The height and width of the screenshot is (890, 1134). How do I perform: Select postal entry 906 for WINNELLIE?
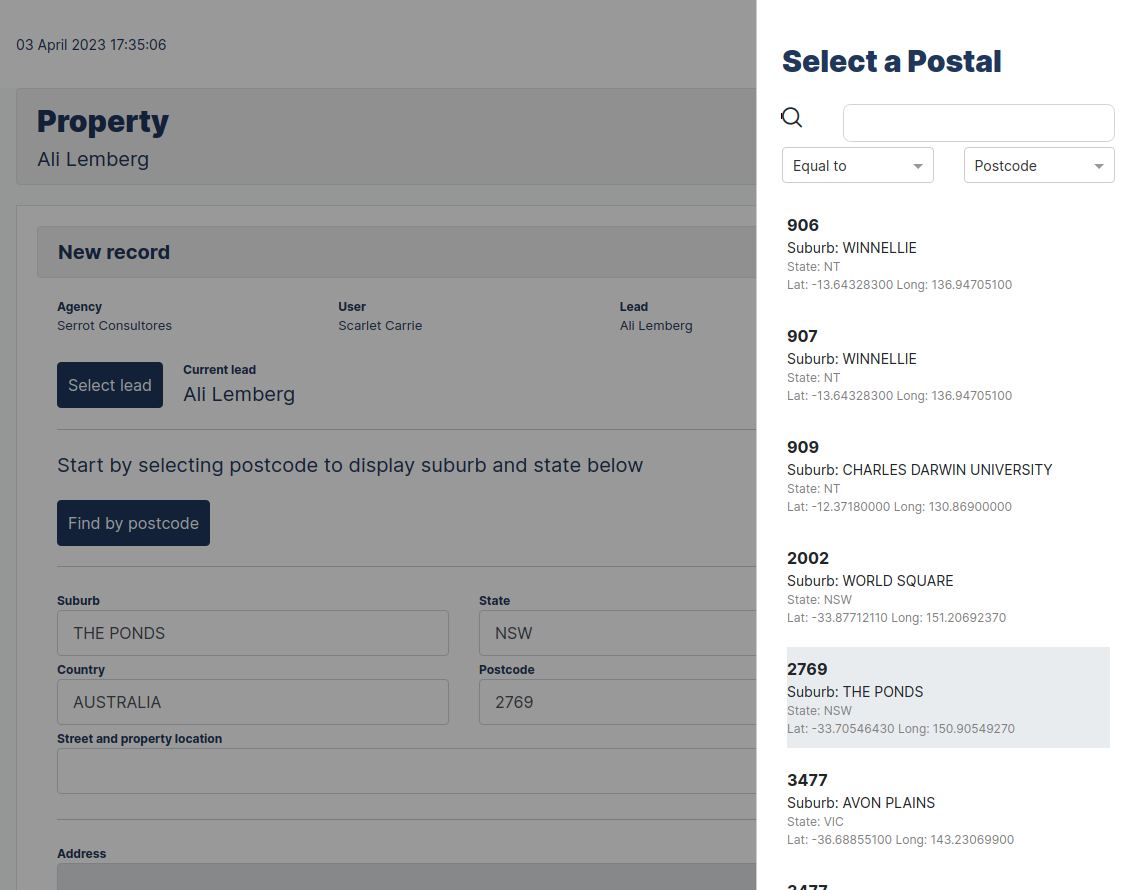(900, 253)
